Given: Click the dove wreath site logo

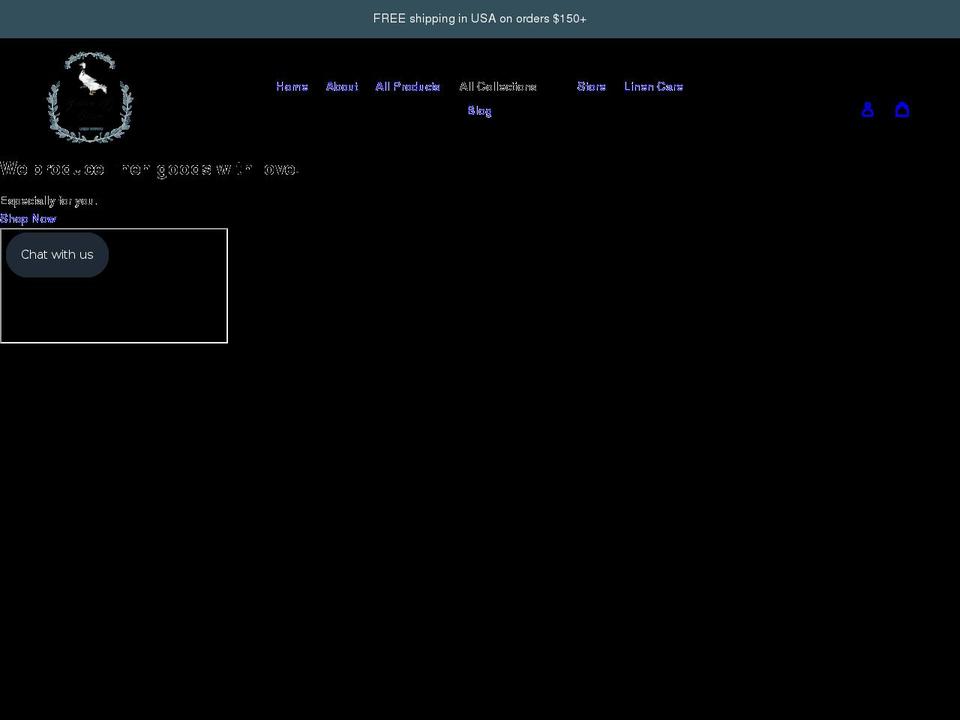Looking at the screenshot, I should tap(90, 96).
